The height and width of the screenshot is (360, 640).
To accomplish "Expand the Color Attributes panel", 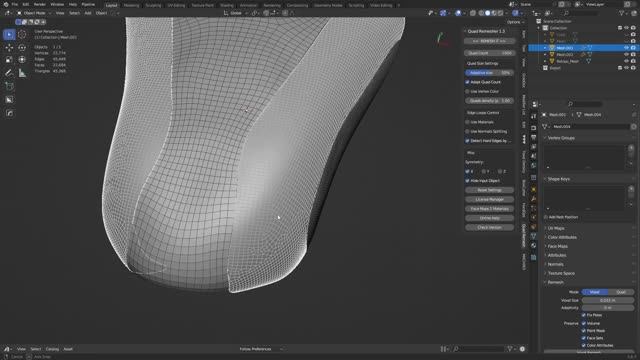I will (562, 237).
